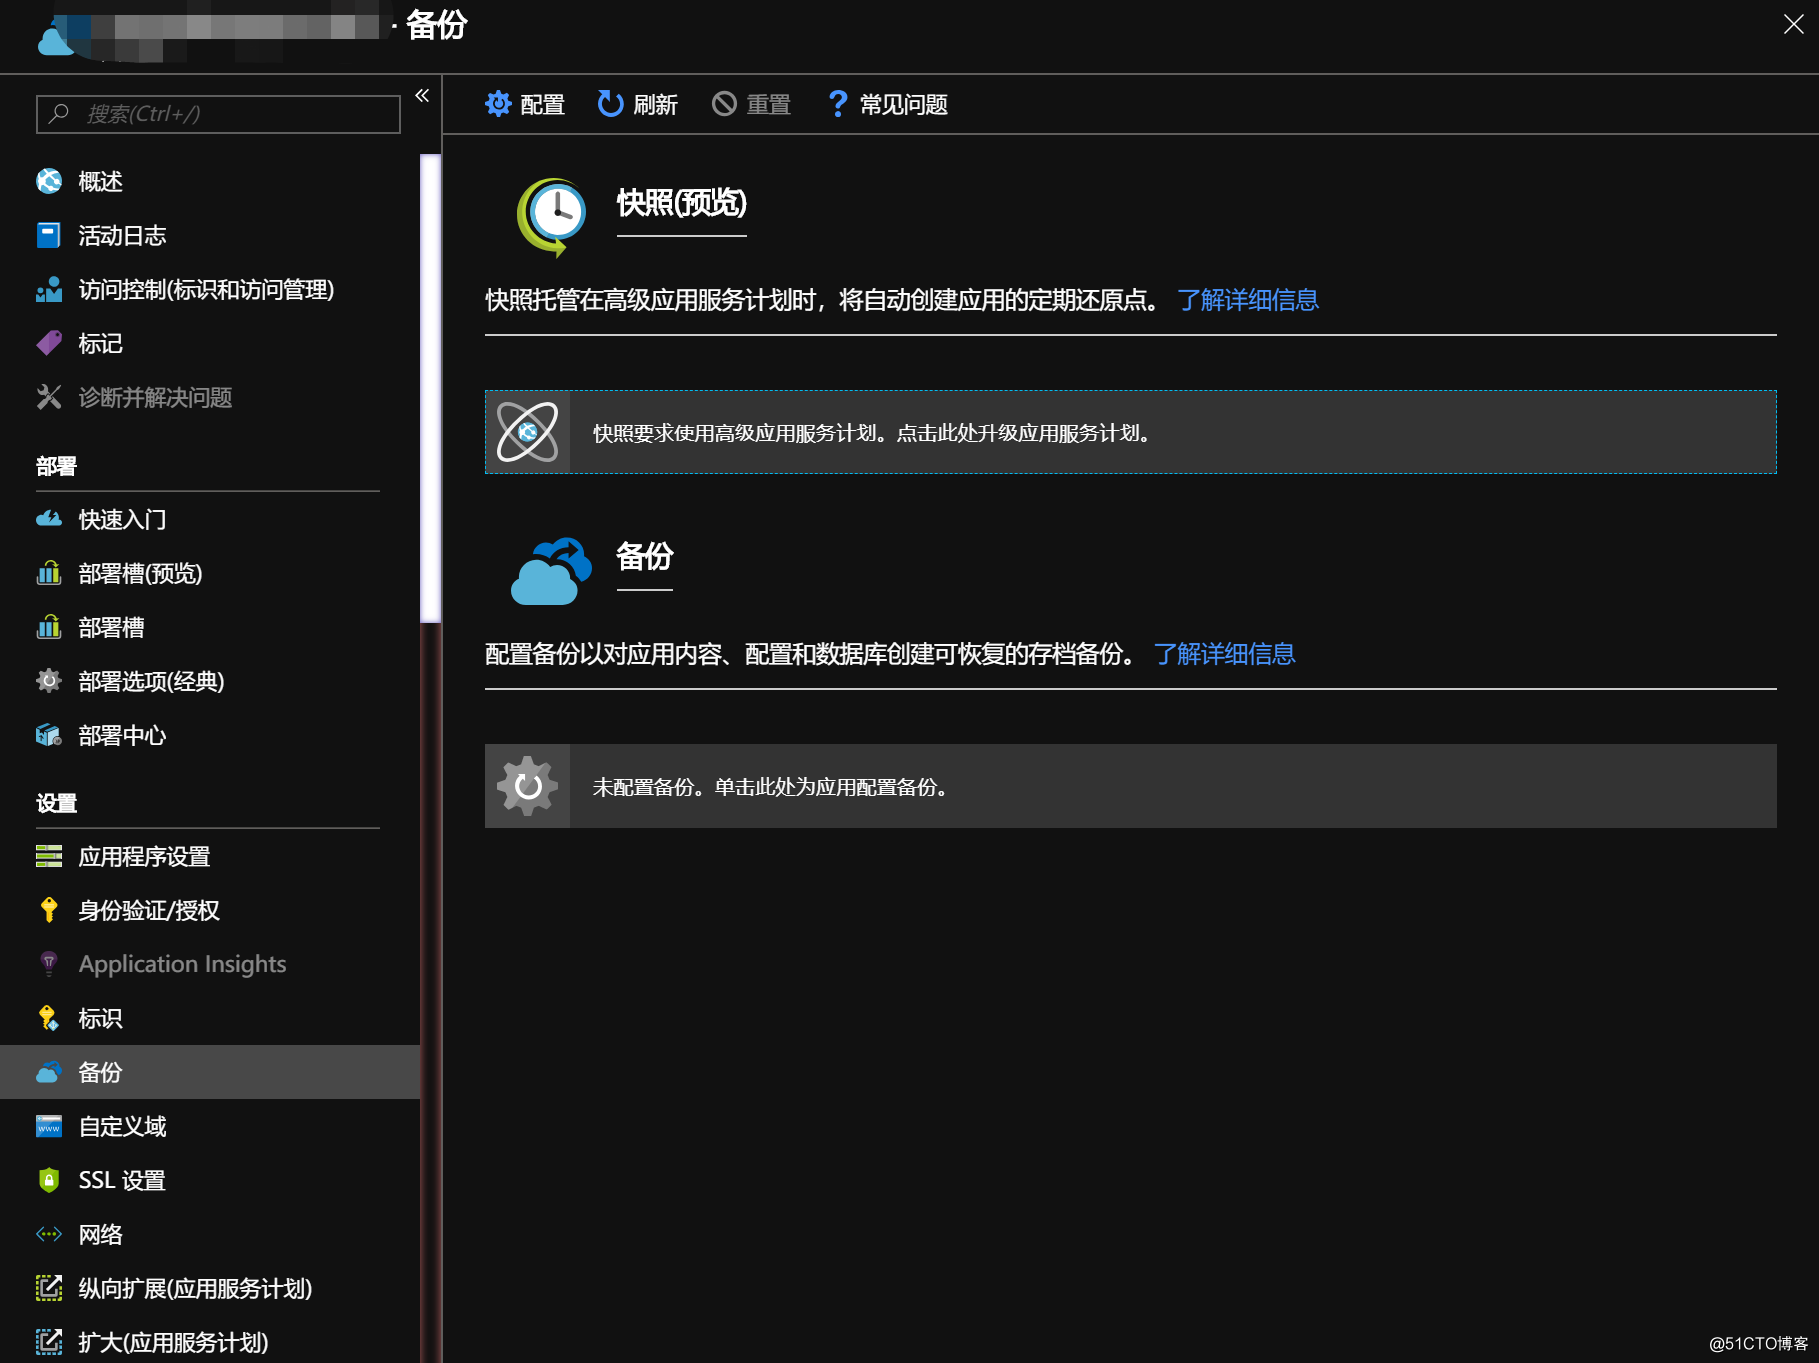Click 未配置备份 banner to configure backup
The image size is (1819, 1363).
coord(1131,786)
